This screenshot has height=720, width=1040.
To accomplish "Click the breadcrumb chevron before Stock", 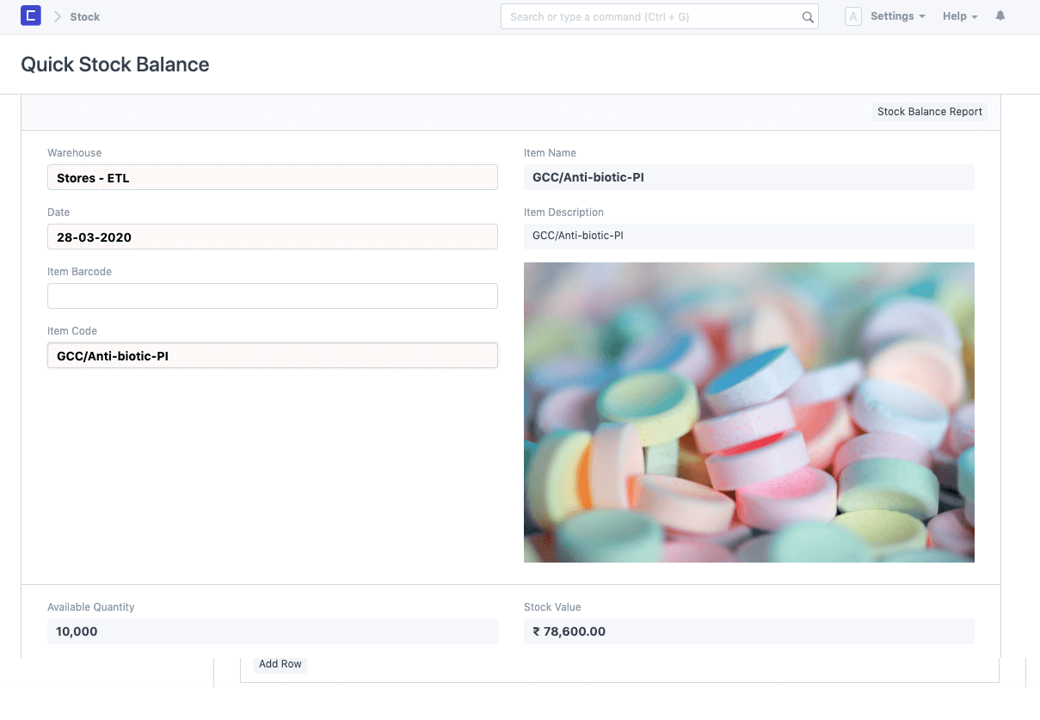I will tap(57, 17).
